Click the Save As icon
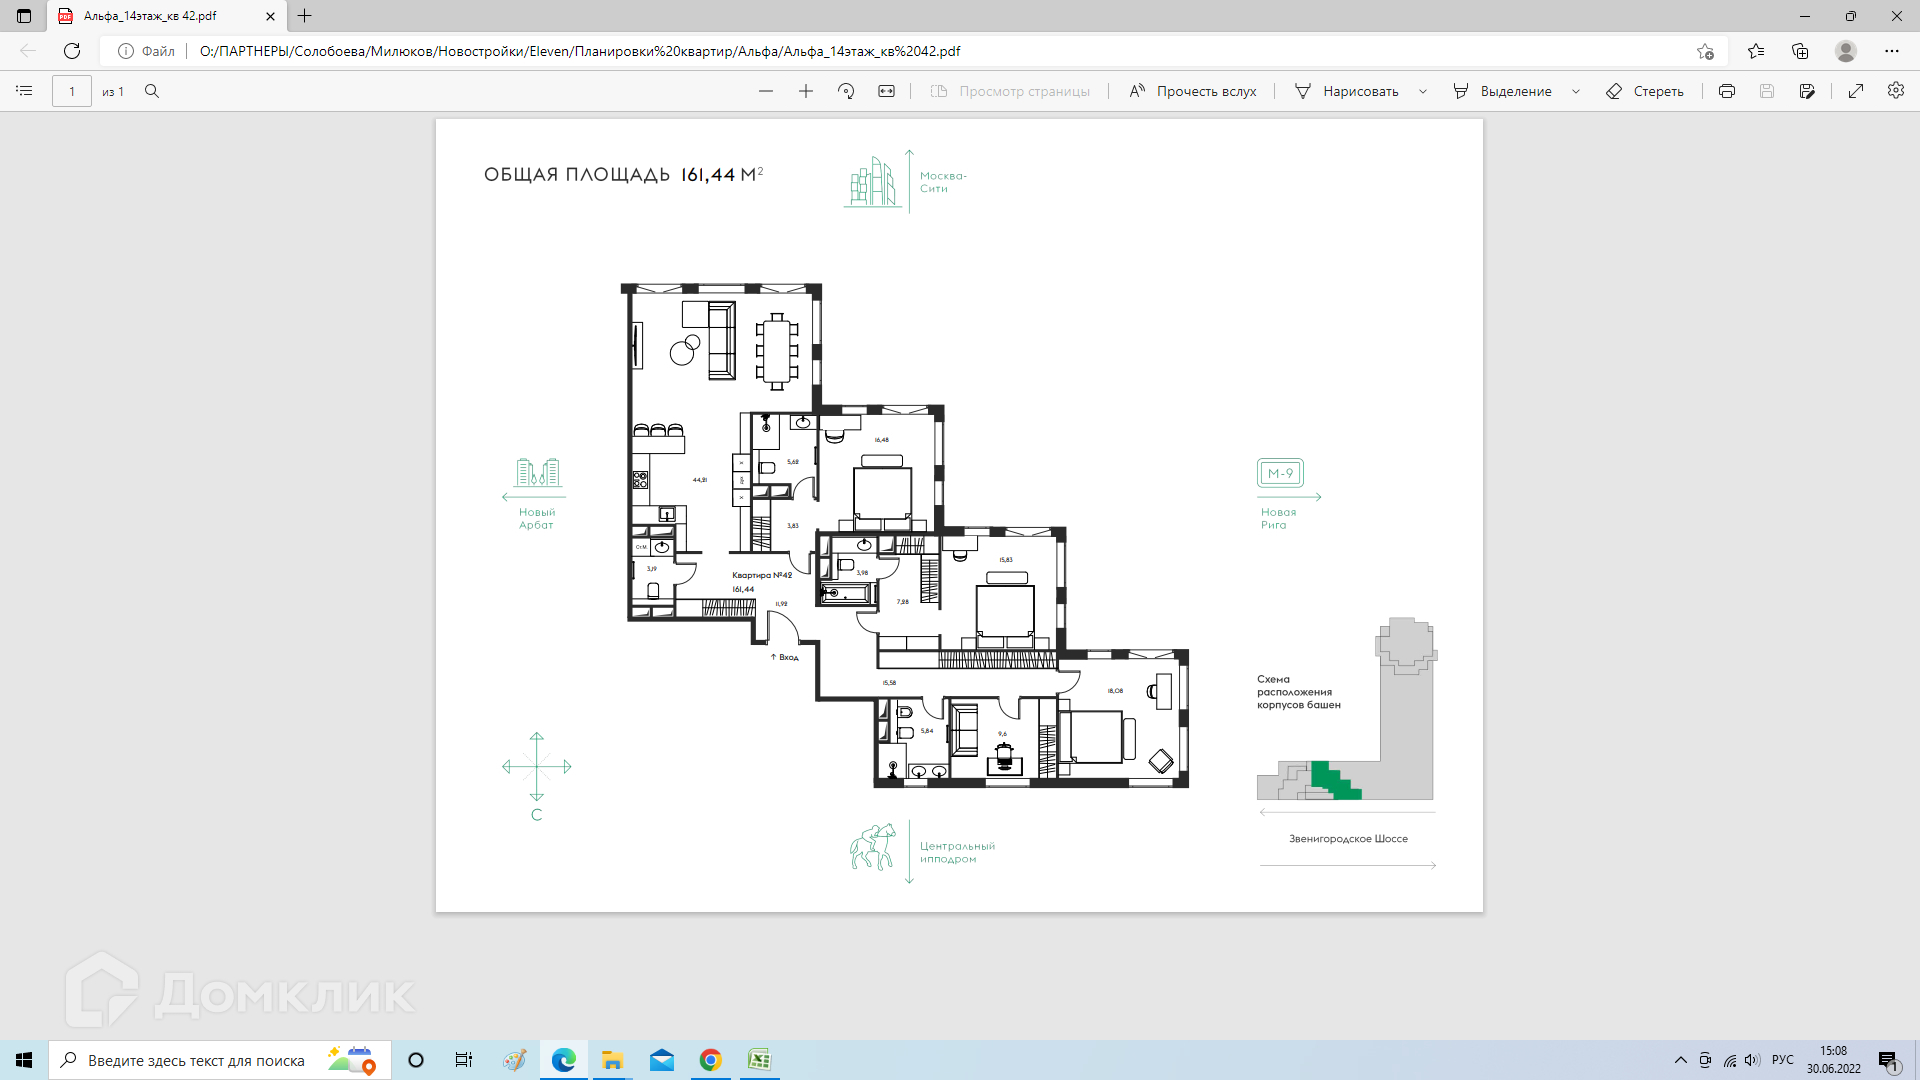The image size is (1920, 1080). (1807, 91)
